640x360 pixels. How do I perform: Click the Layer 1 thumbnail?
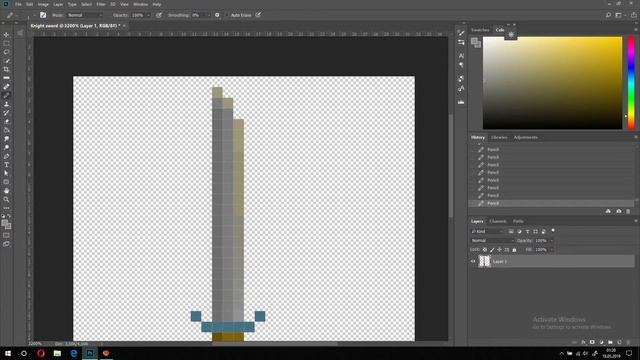click(x=484, y=261)
